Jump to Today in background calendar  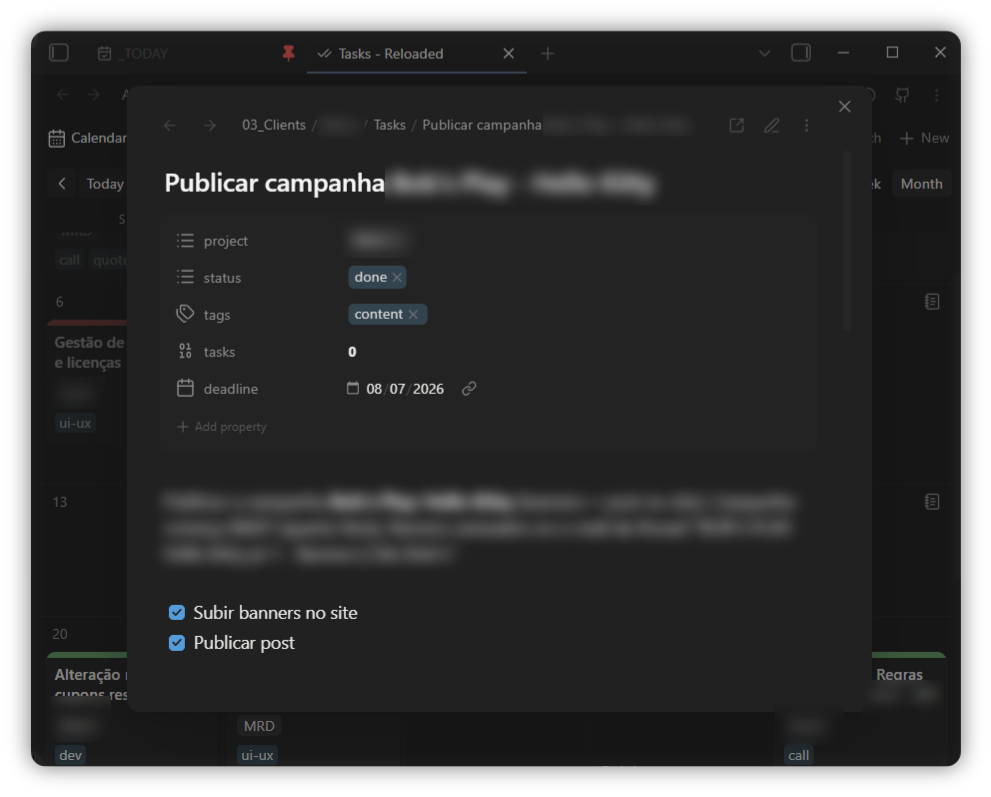coord(105,184)
